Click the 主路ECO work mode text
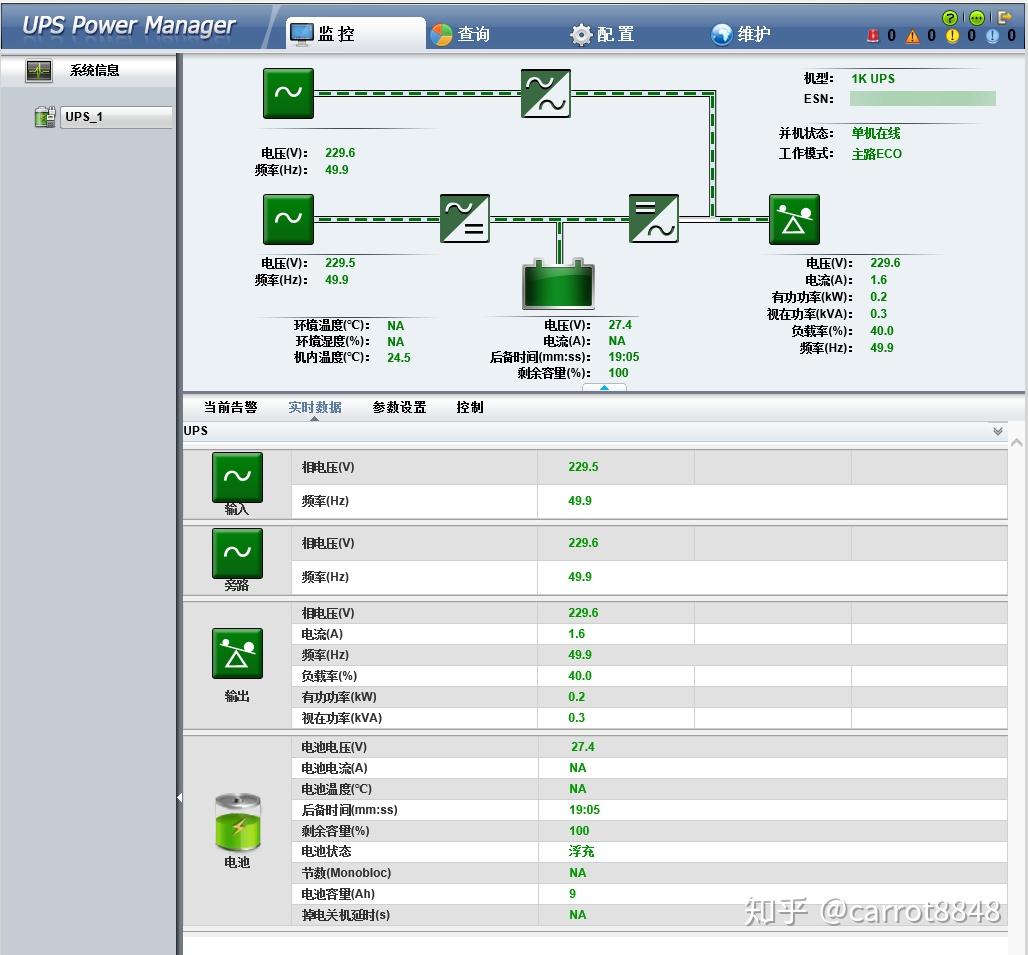Viewport: 1028px width, 955px height. 877,154
